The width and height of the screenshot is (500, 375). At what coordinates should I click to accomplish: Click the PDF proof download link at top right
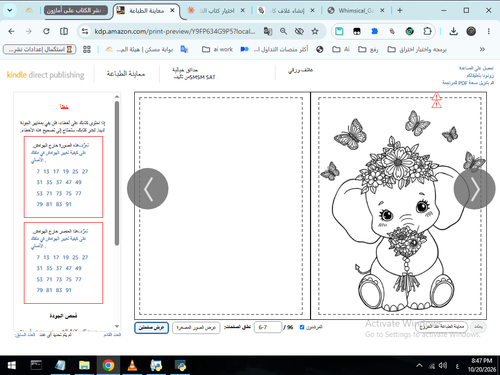pyautogui.click(x=467, y=82)
